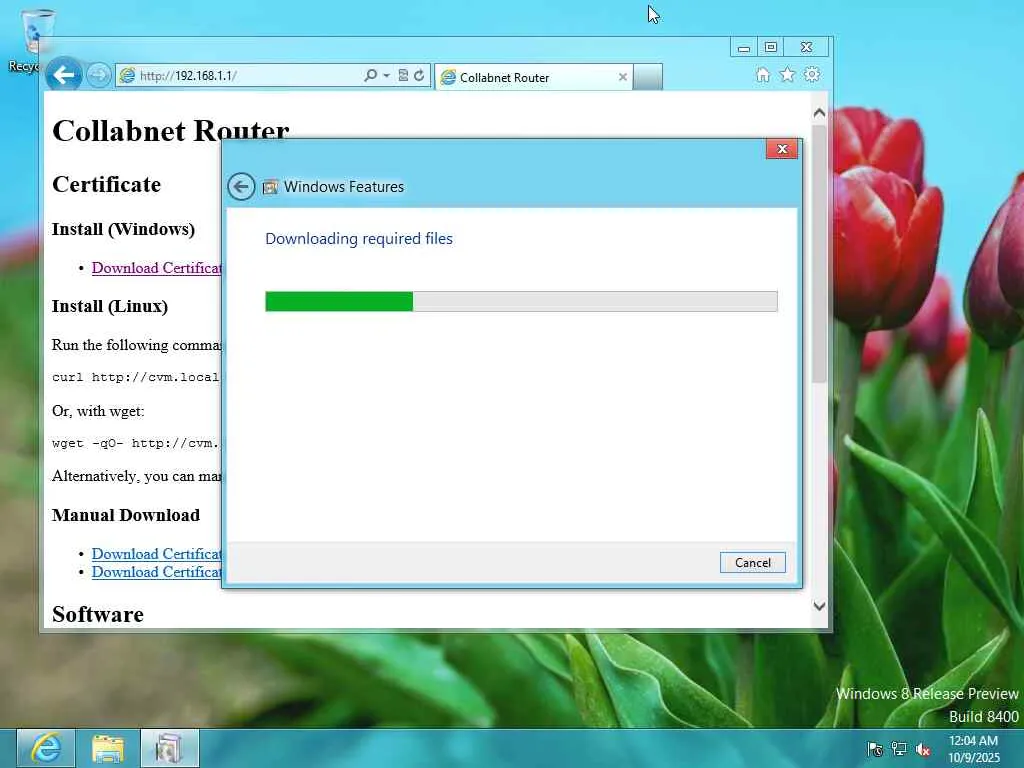Image resolution: width=1024 pixels, height=768 pixels.
Task: Click the 'Collabnet Router' page heading
Action: (170, 131)
